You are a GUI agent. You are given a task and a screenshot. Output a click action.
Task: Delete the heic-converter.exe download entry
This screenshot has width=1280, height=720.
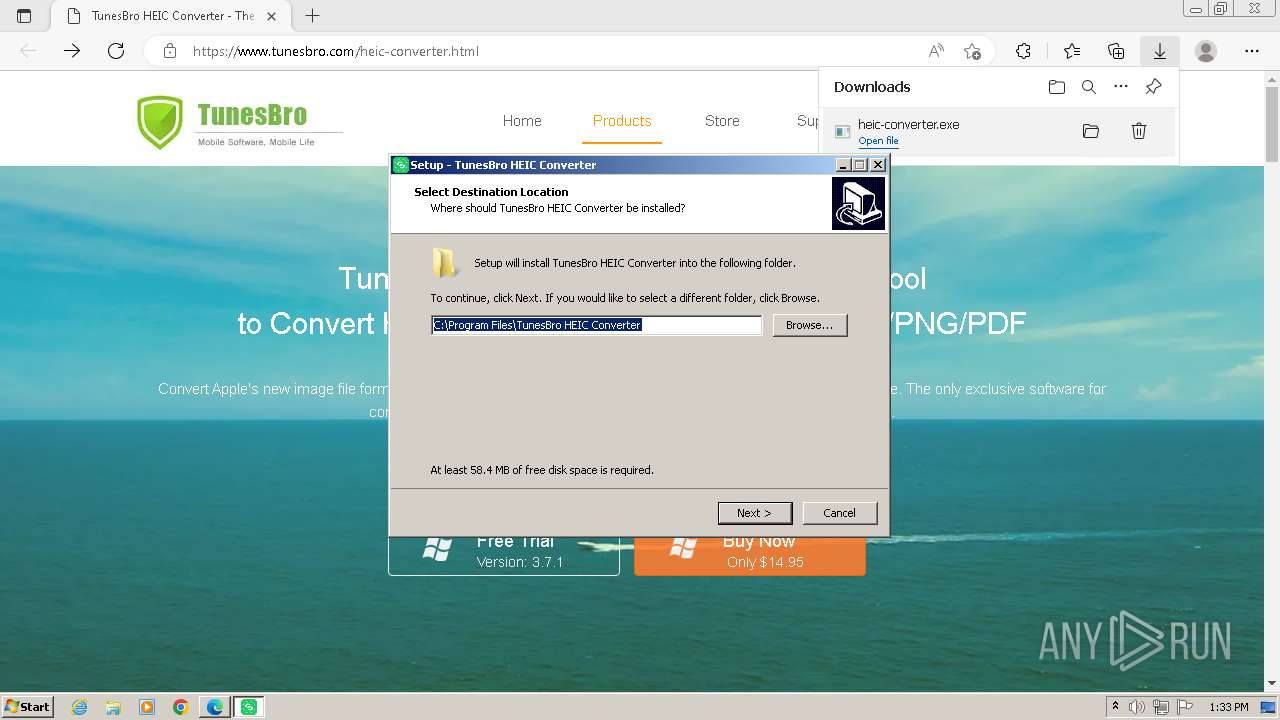coord(1139,131)
